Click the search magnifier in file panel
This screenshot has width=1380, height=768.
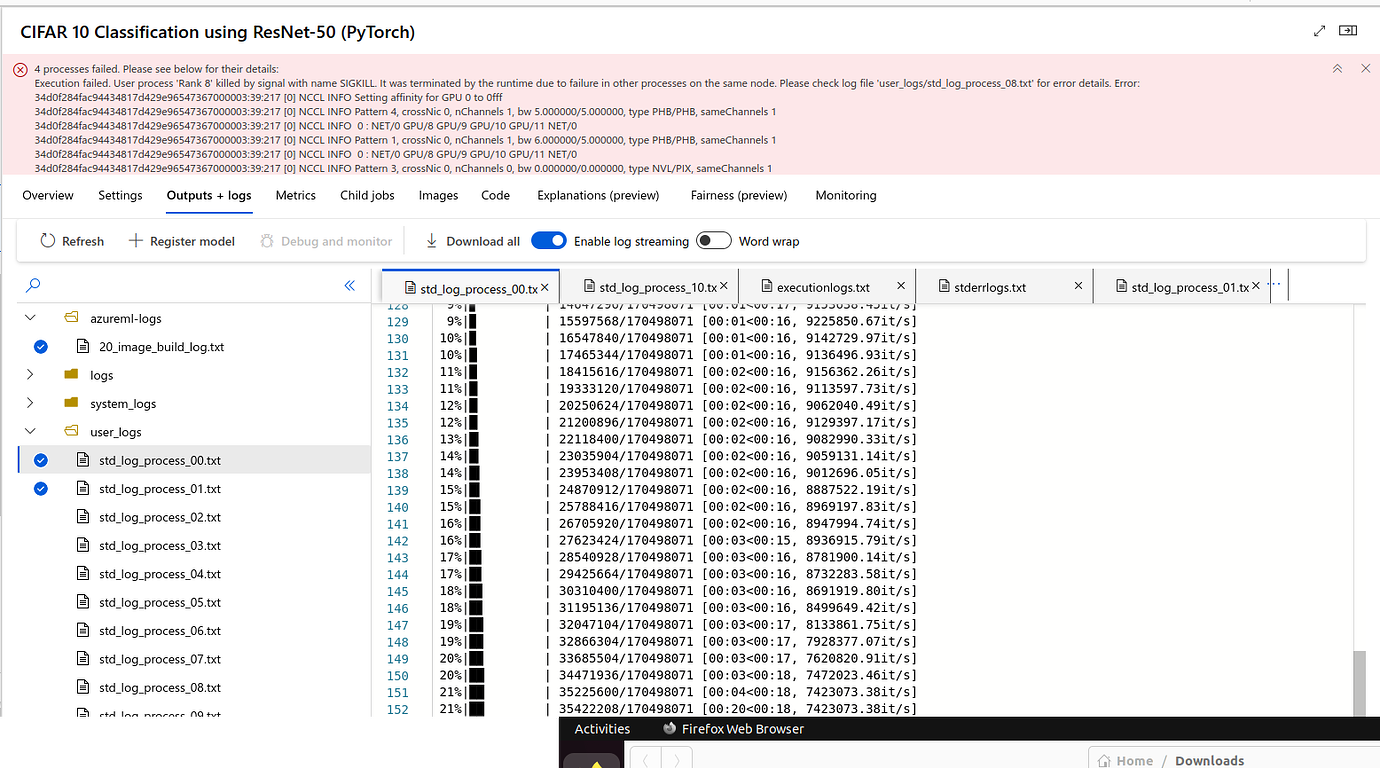(33, 286)
